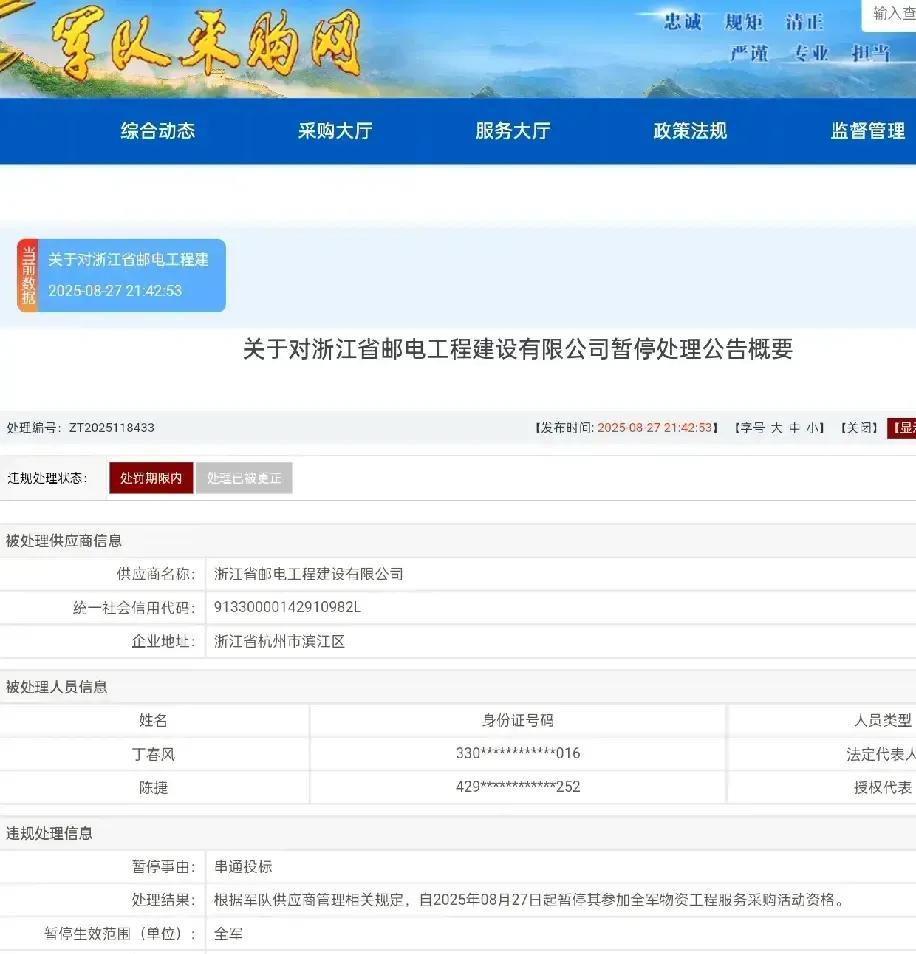Click the name cell 陈捷
This screenshot has height=954, width=916.
[x=153, y=787]
